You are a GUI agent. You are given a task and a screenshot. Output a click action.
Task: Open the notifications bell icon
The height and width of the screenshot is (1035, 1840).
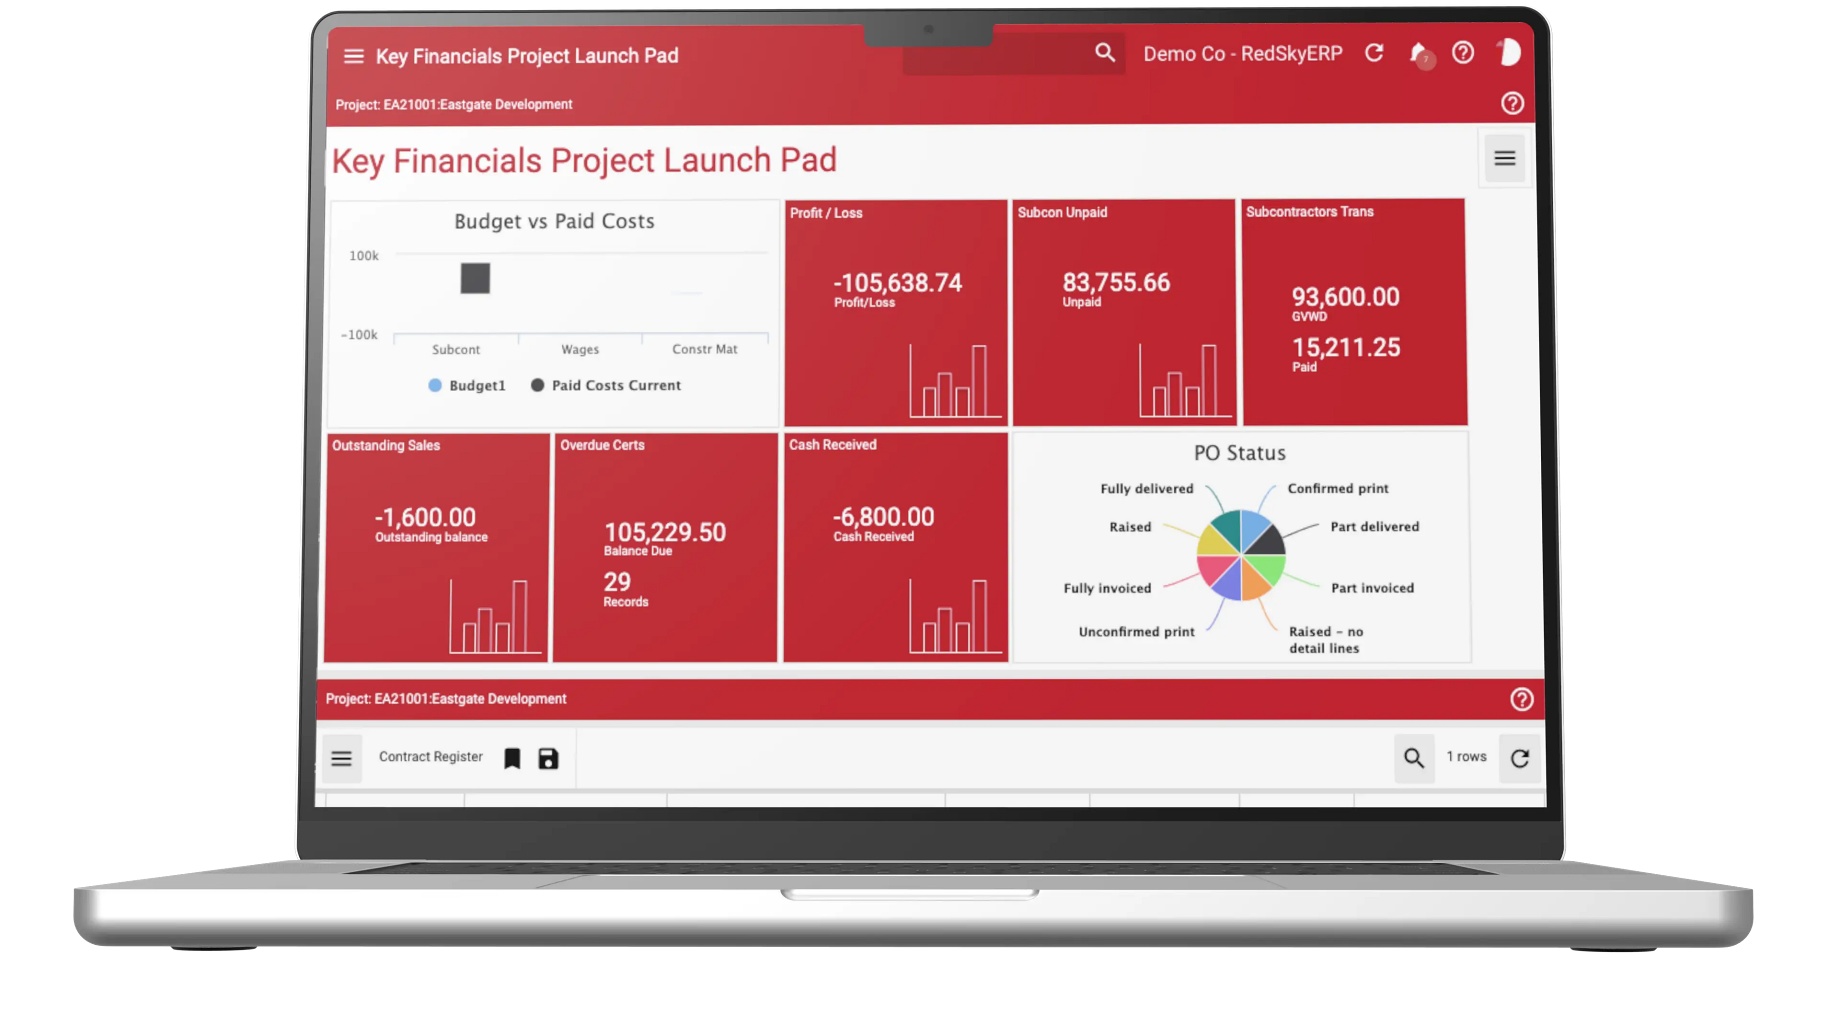[x=1420, y=54]
